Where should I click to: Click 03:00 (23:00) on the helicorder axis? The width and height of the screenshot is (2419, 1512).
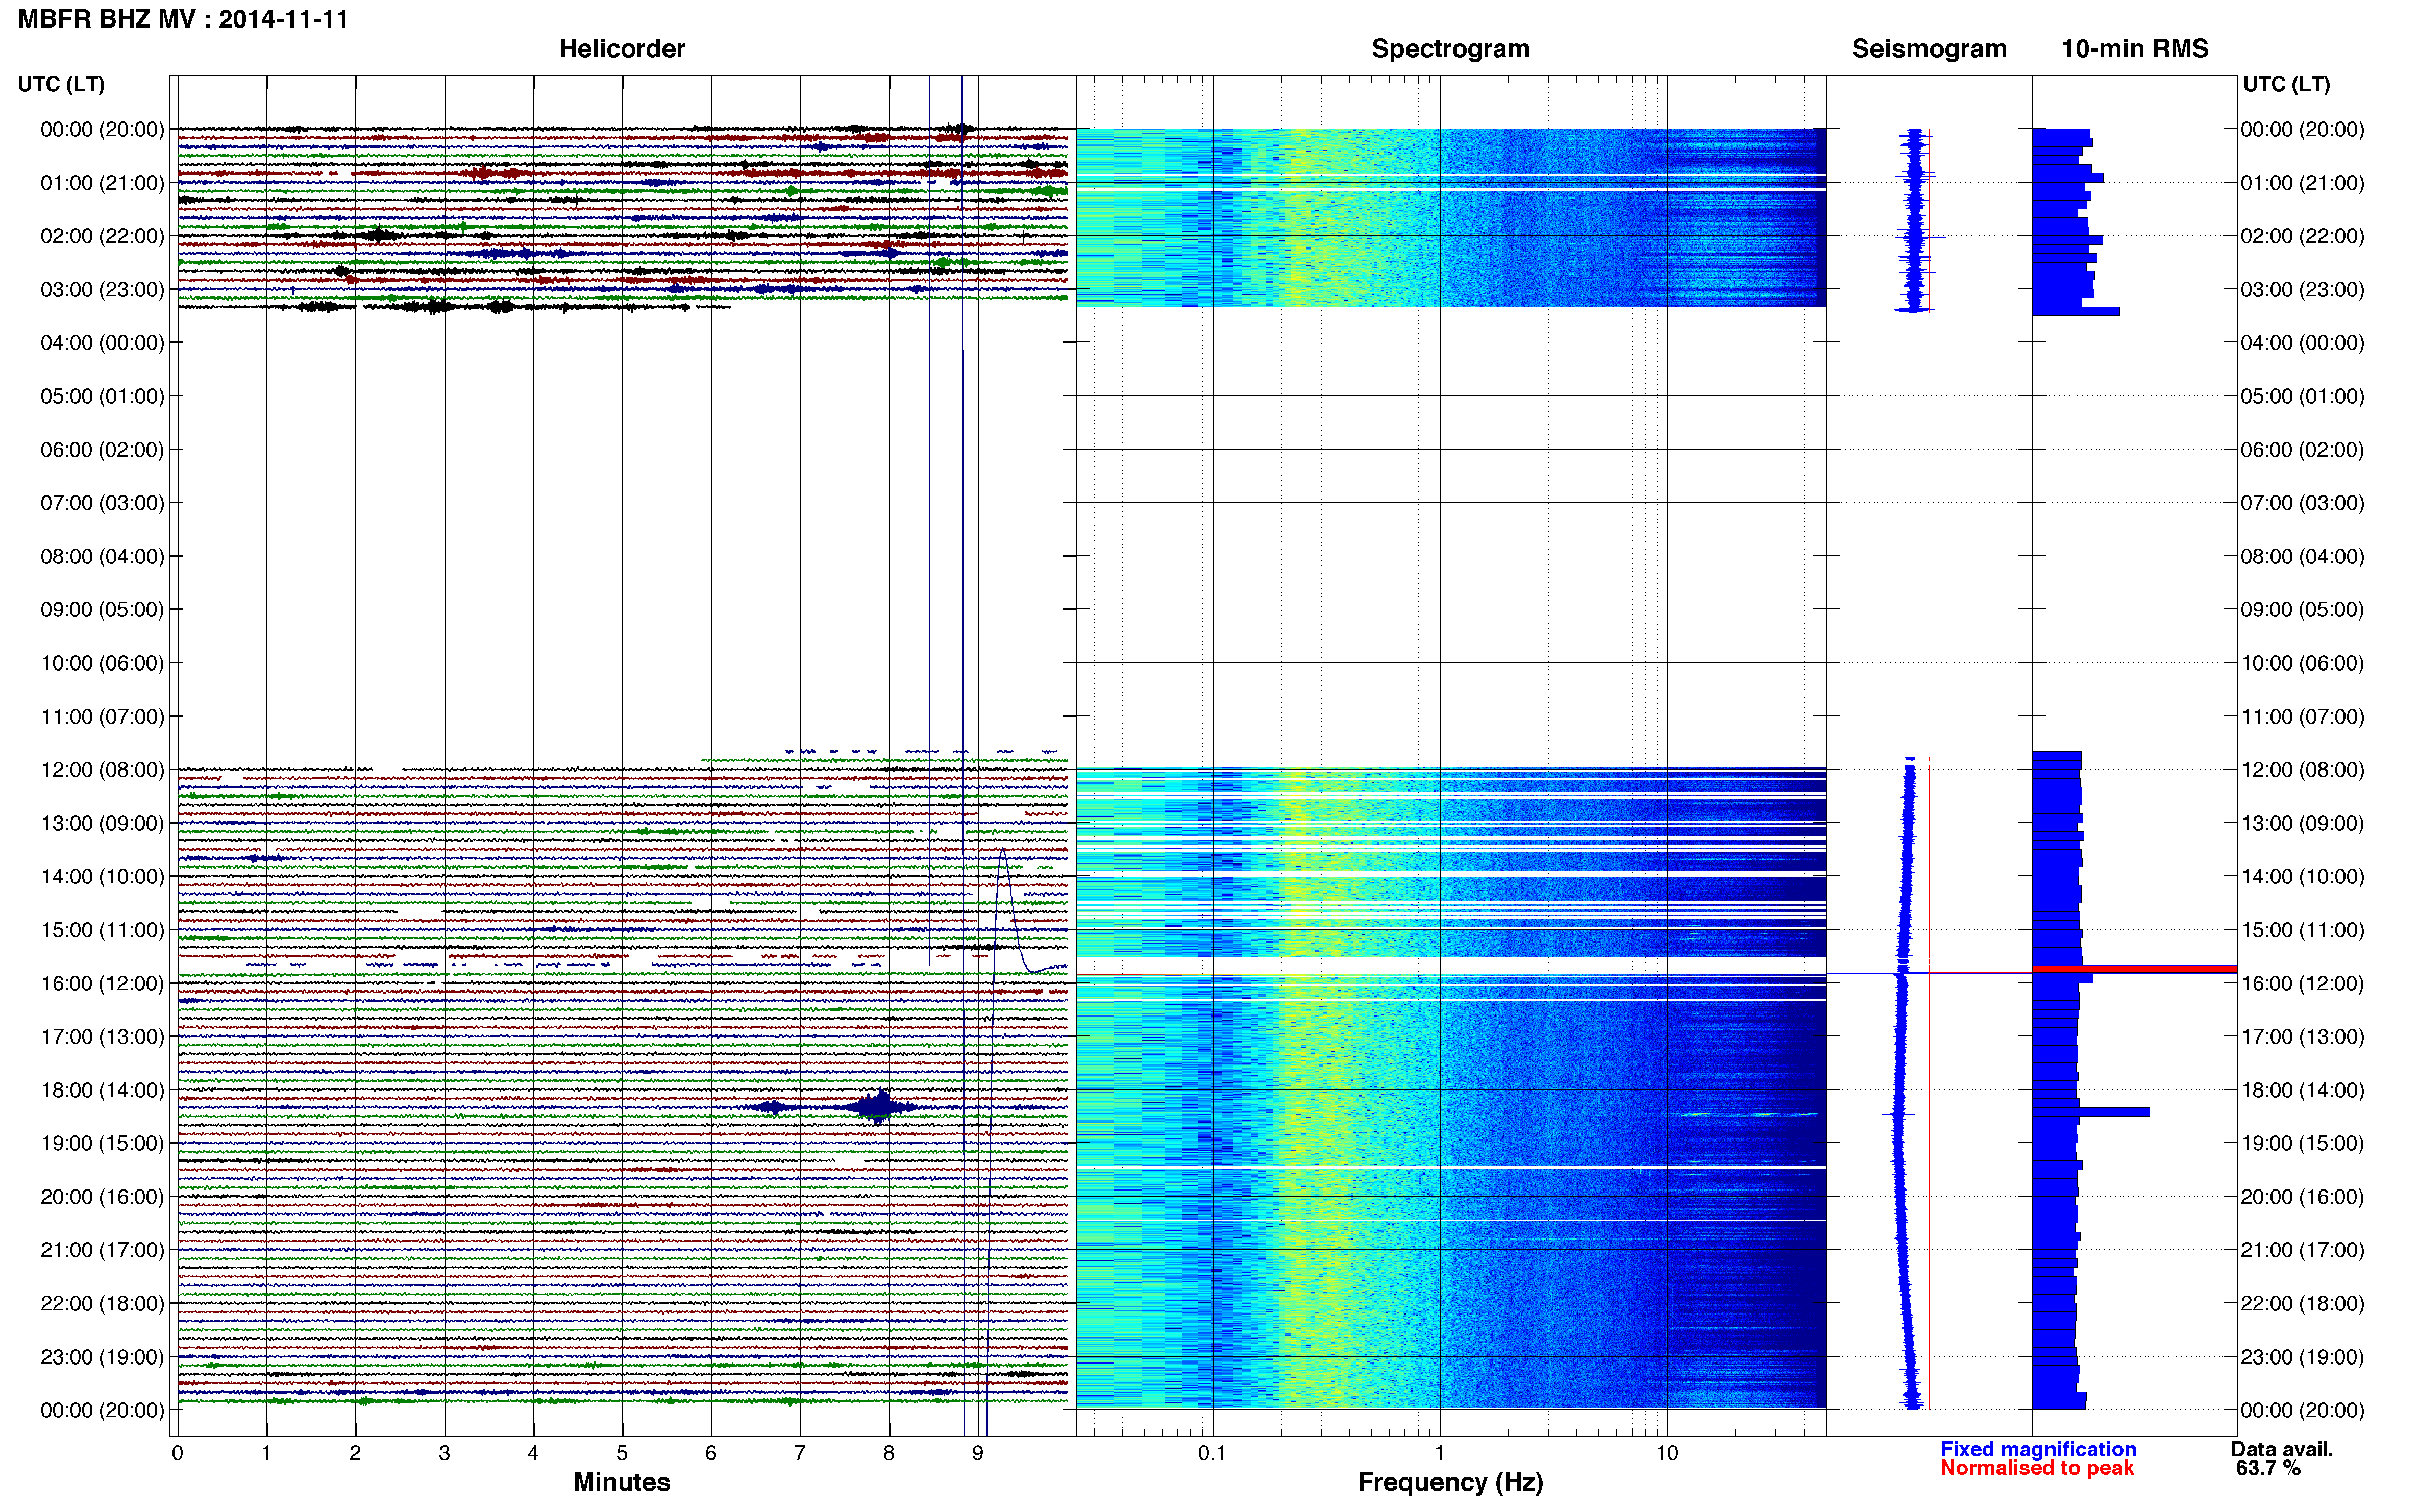[102, 289]
